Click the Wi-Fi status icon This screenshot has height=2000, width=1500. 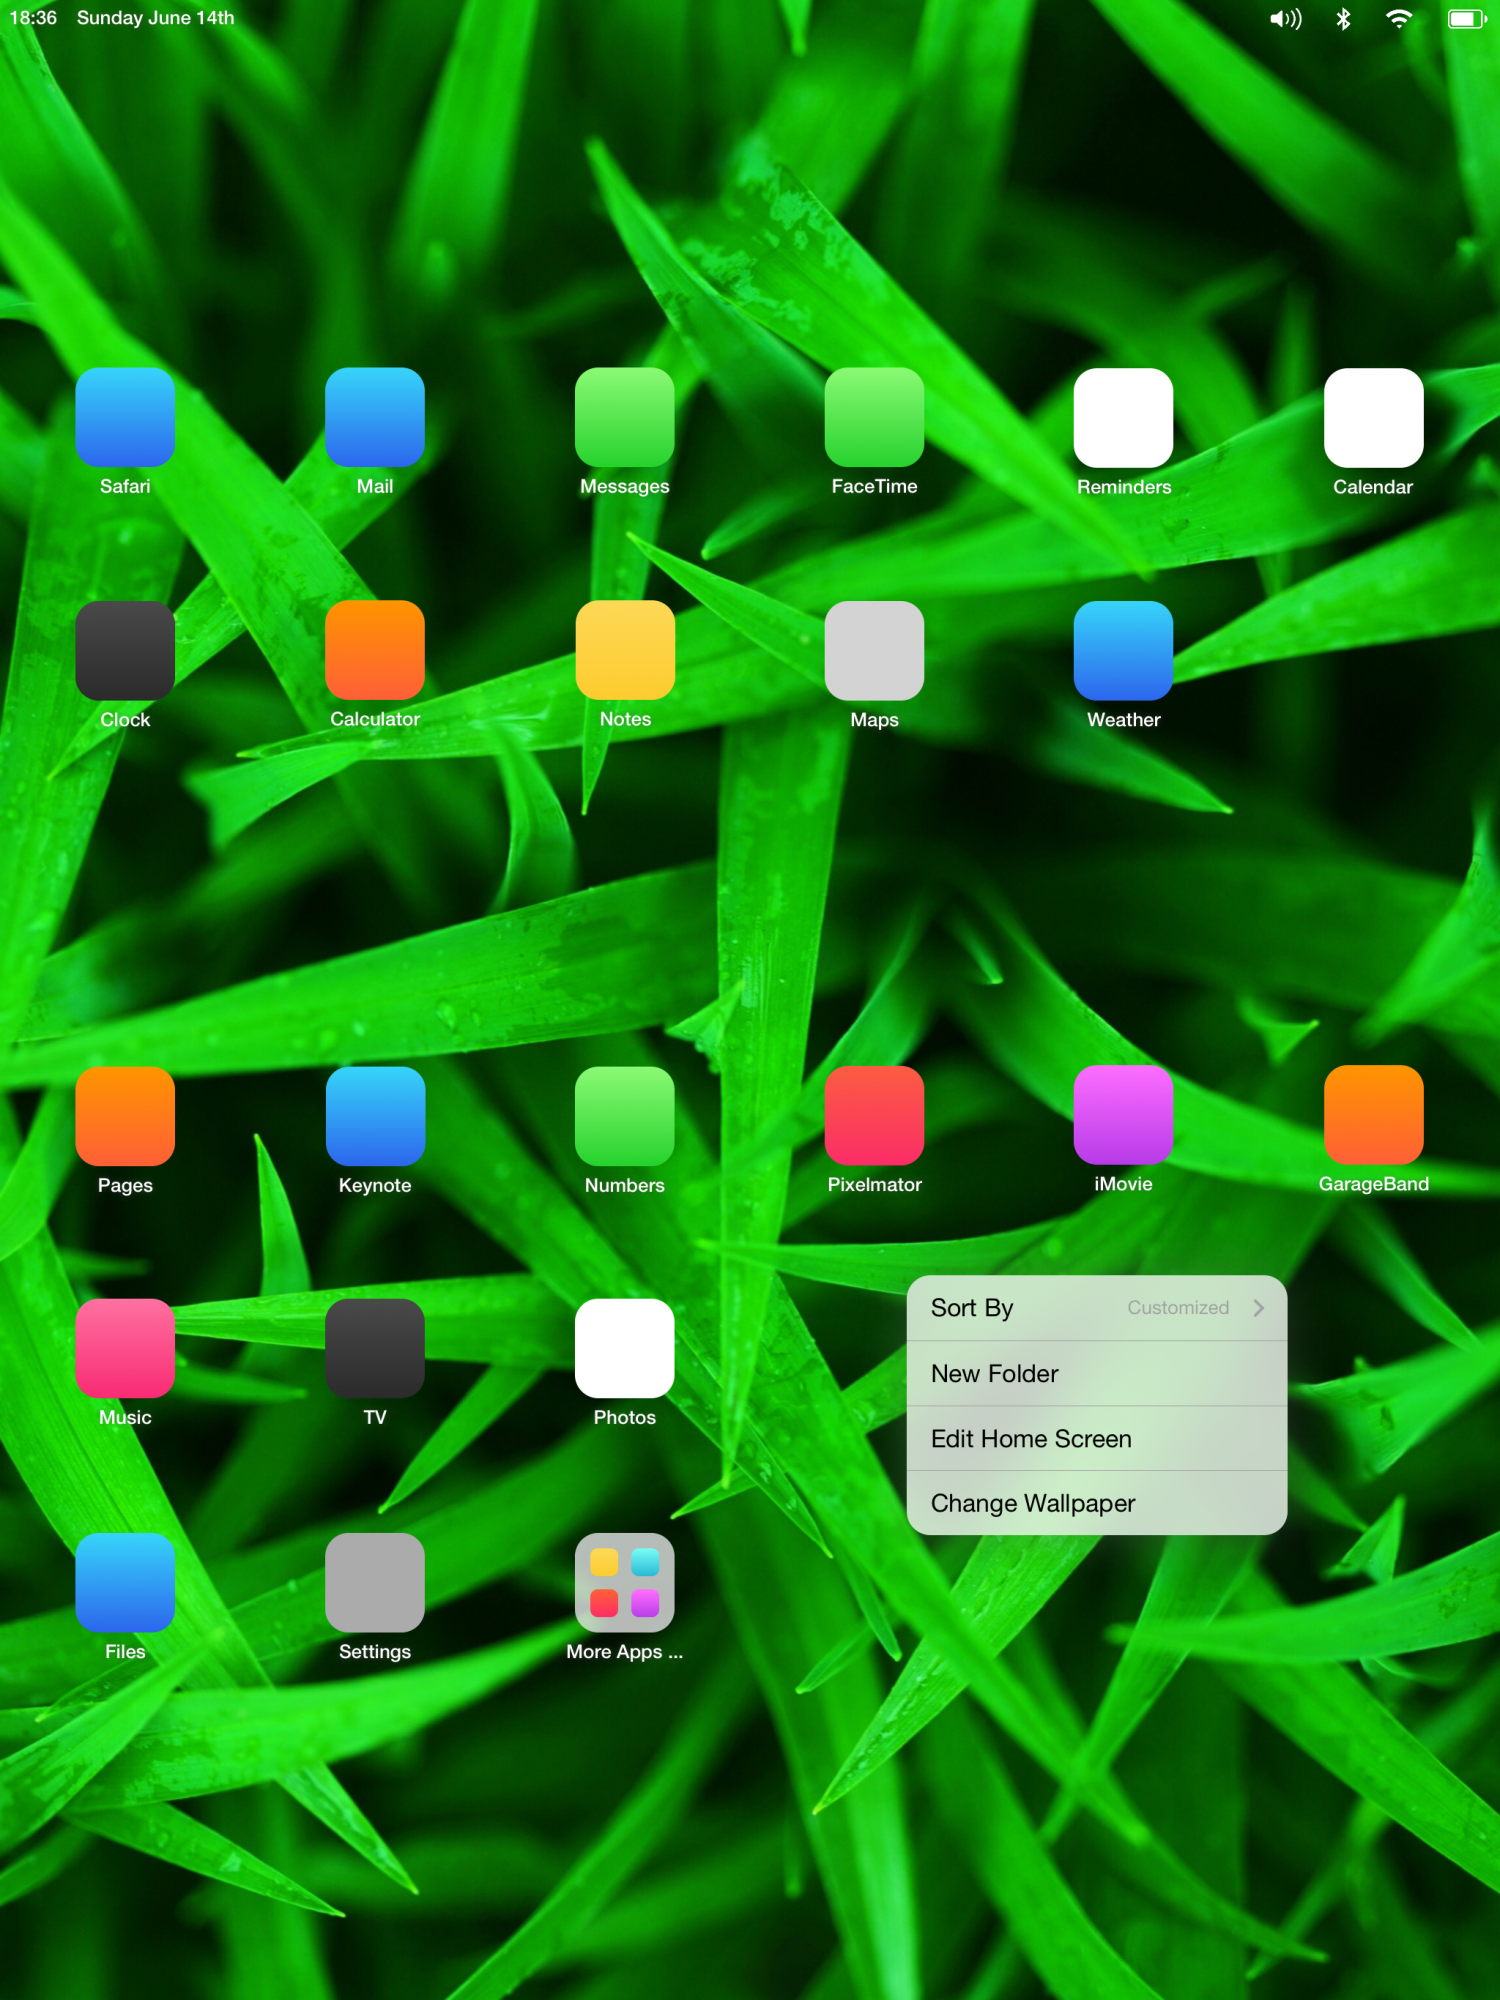[x=1399, y=19]
